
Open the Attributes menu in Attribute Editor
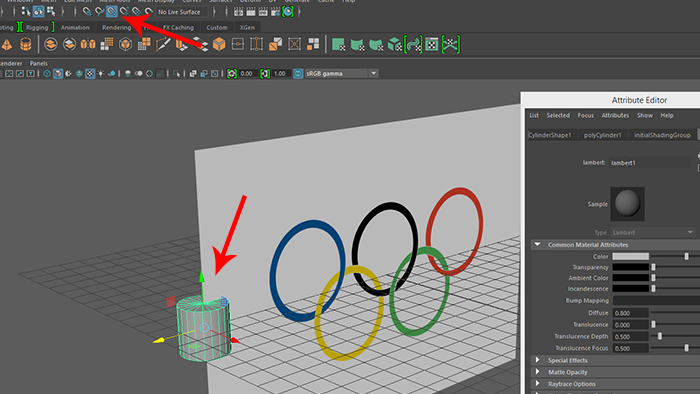coord(615,116)
